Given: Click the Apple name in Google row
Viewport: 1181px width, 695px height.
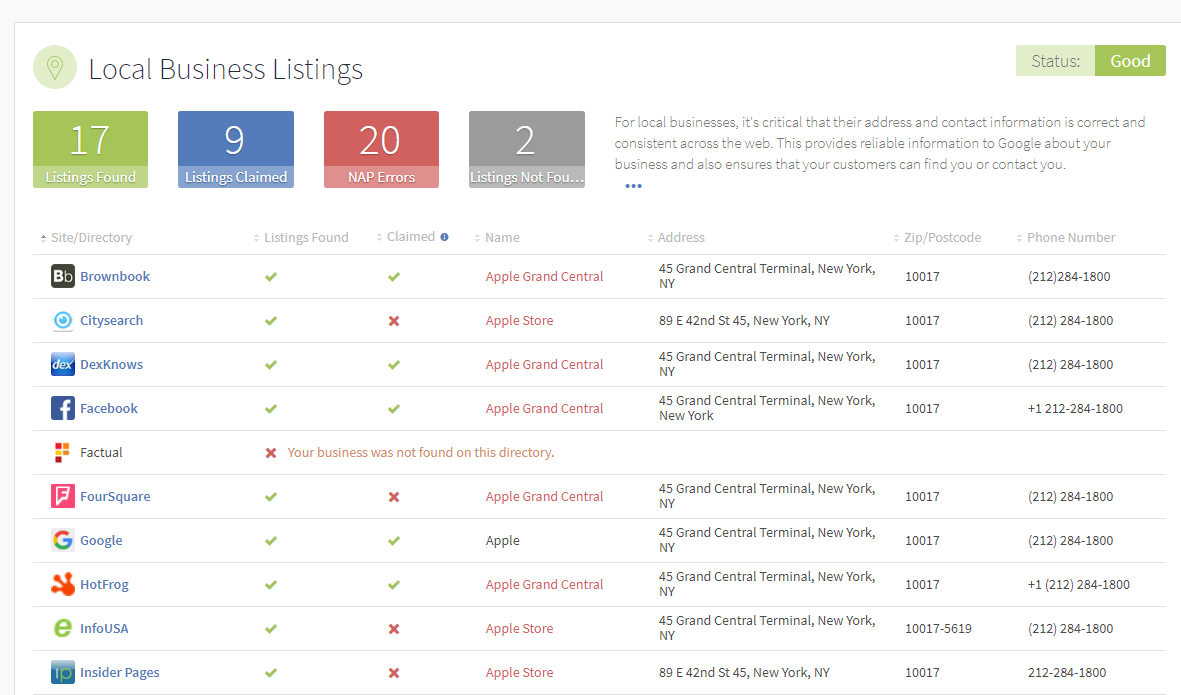Looking at the screenshot, I should click(x=502, y=541).
